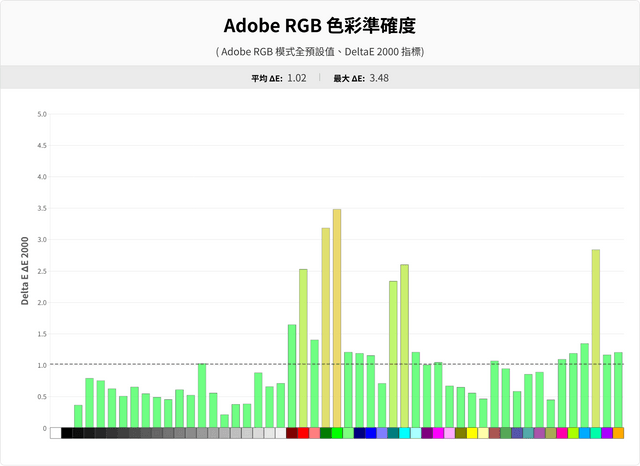640x466 pixels.
Task: Click the chart title Adobe RGB 色彩準確度
Action: [x=320, y=25]
